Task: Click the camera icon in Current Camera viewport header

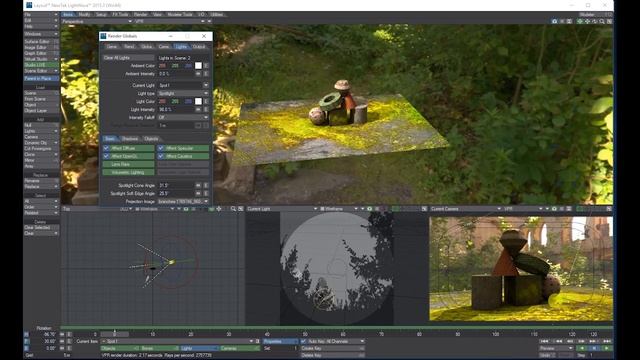Action: pyautogui.click(x=554, y=209)
